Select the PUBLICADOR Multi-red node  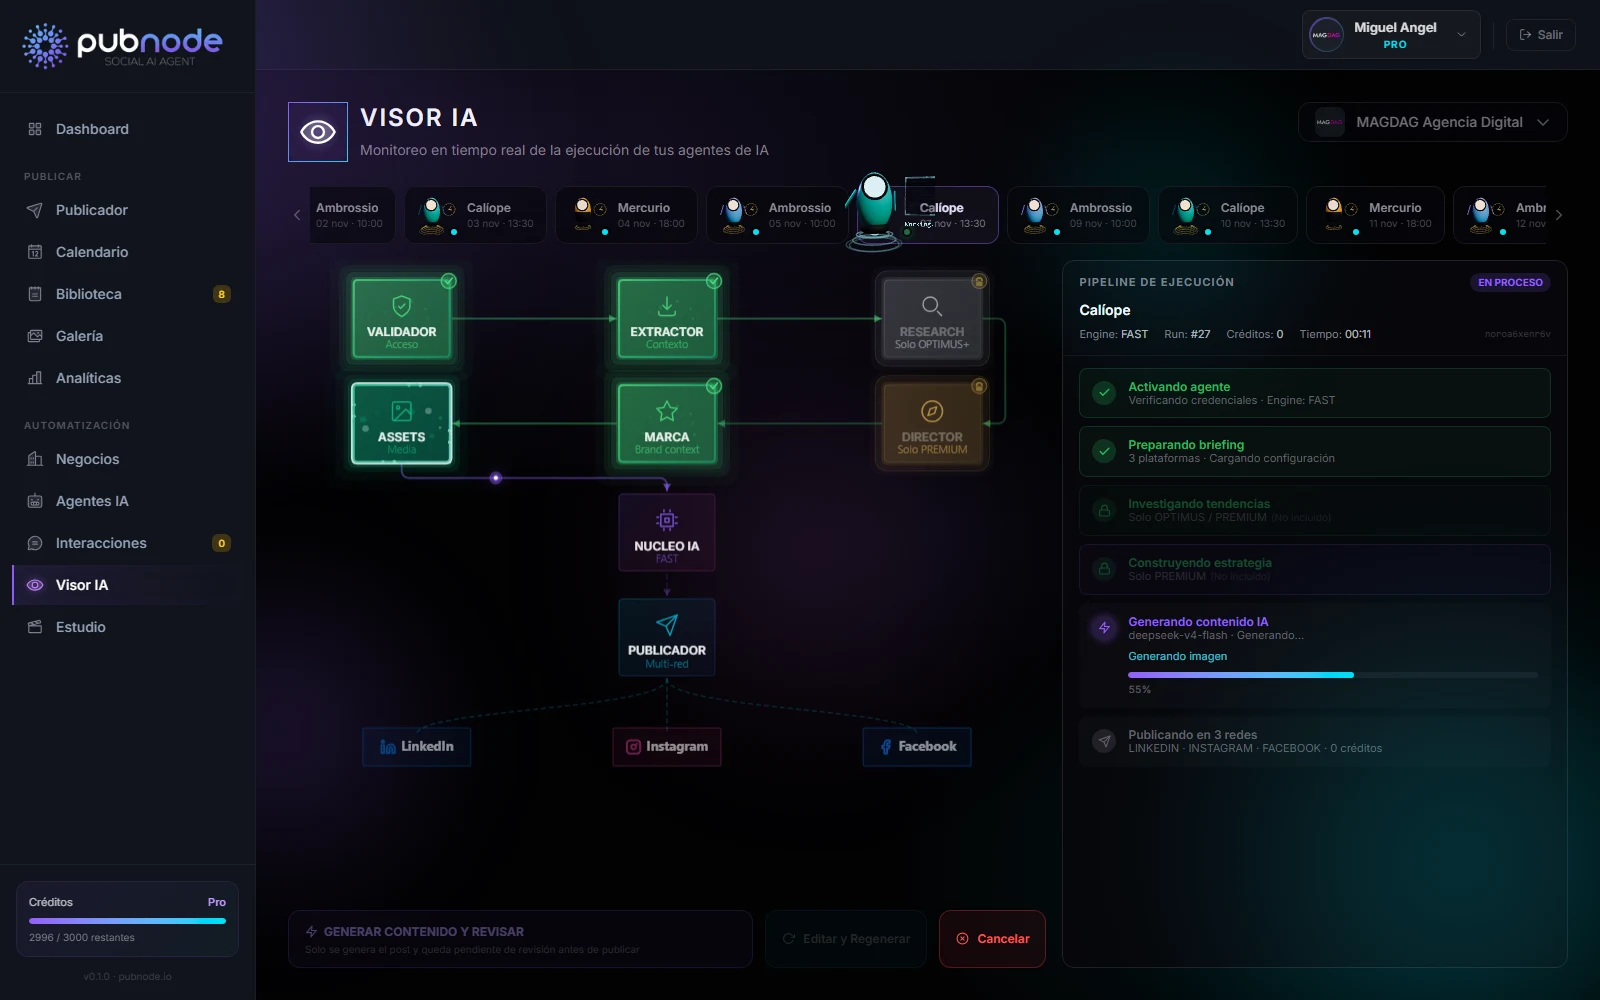(667, 637)
